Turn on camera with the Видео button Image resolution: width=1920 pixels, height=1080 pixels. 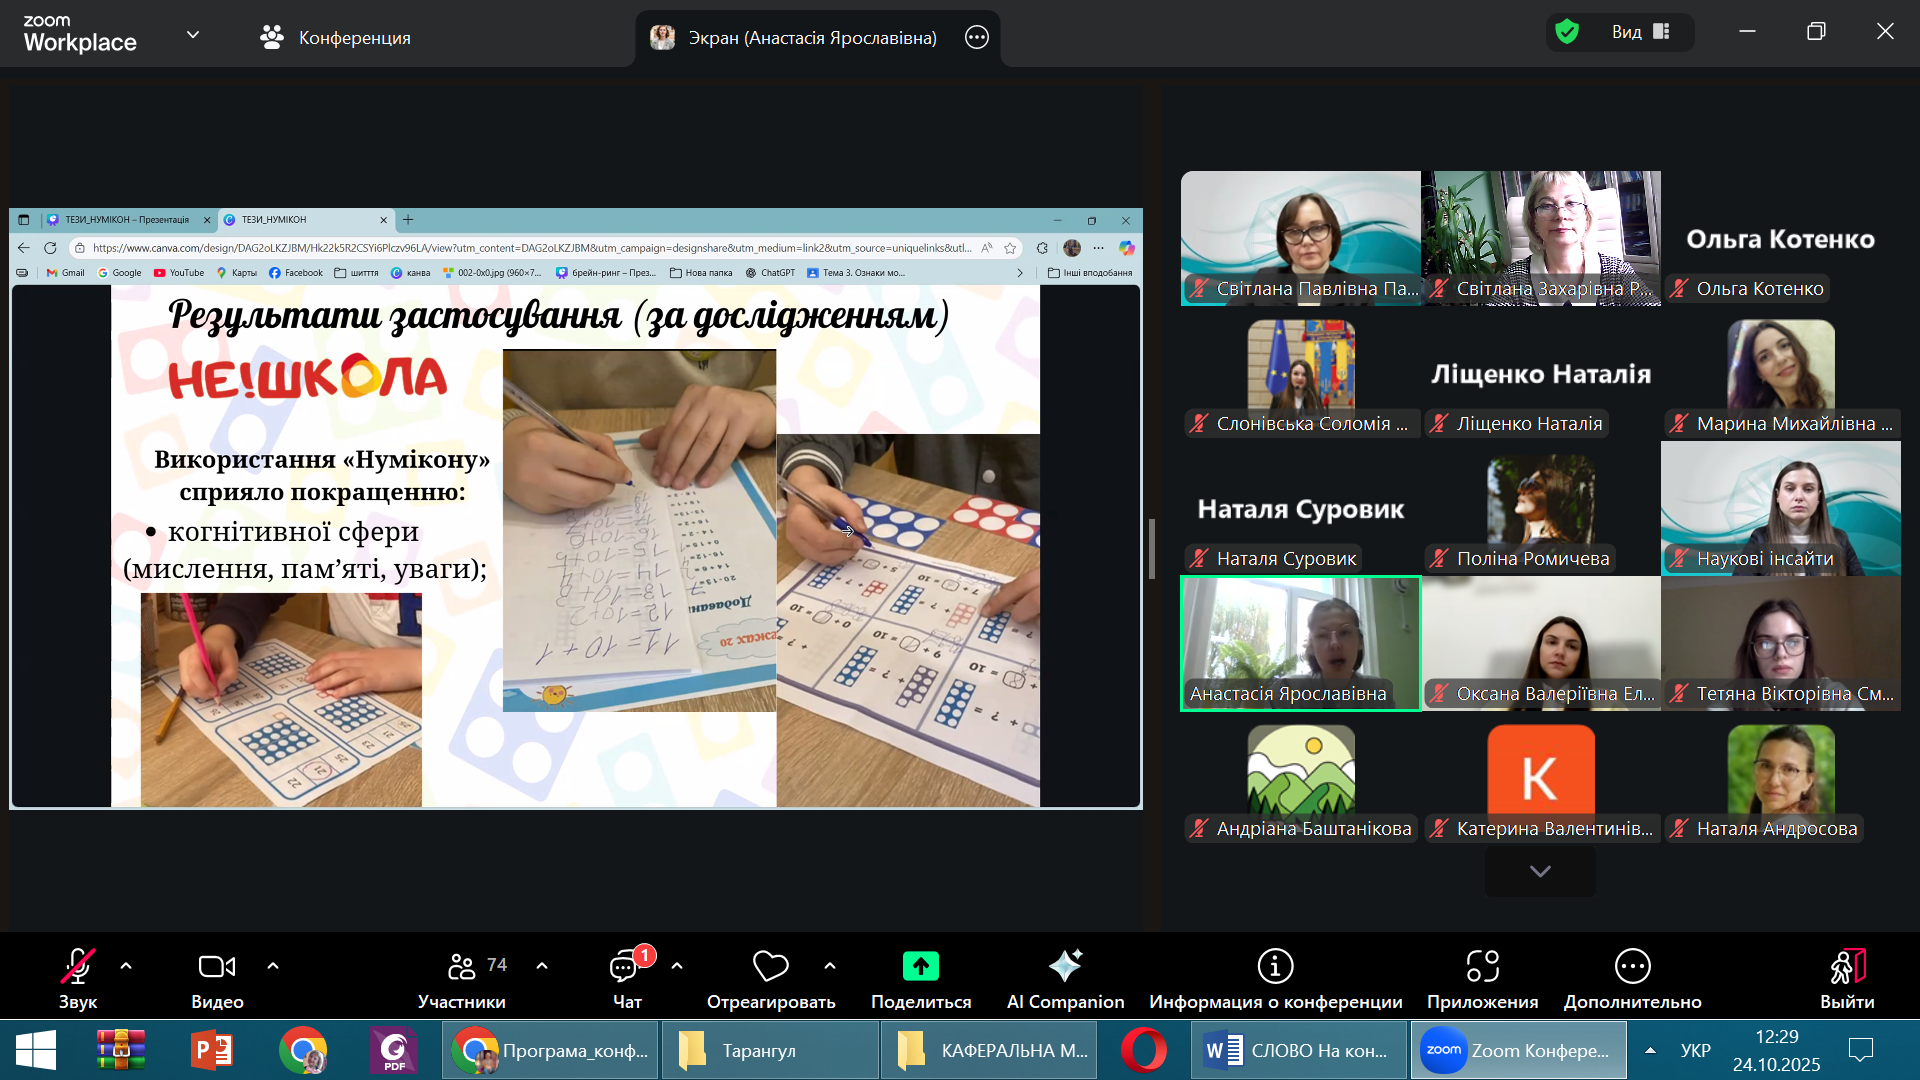tap(217, 979)
